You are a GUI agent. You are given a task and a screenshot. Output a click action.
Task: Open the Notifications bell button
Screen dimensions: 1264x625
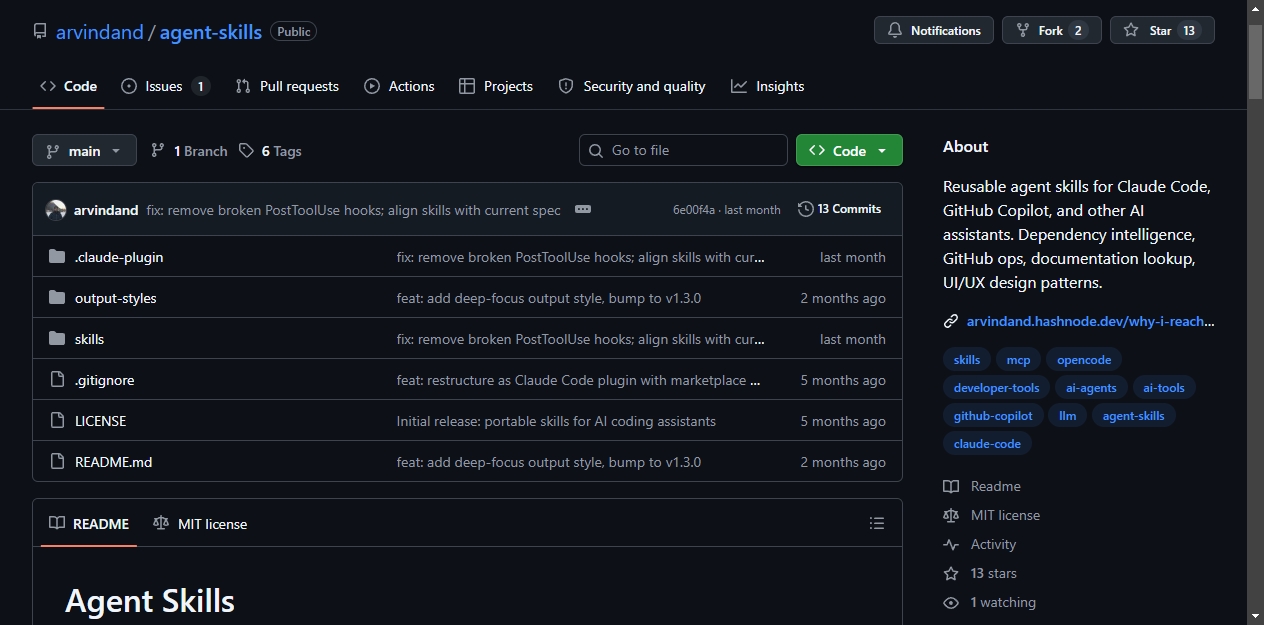pyautogui.click(x=934, y=30)
